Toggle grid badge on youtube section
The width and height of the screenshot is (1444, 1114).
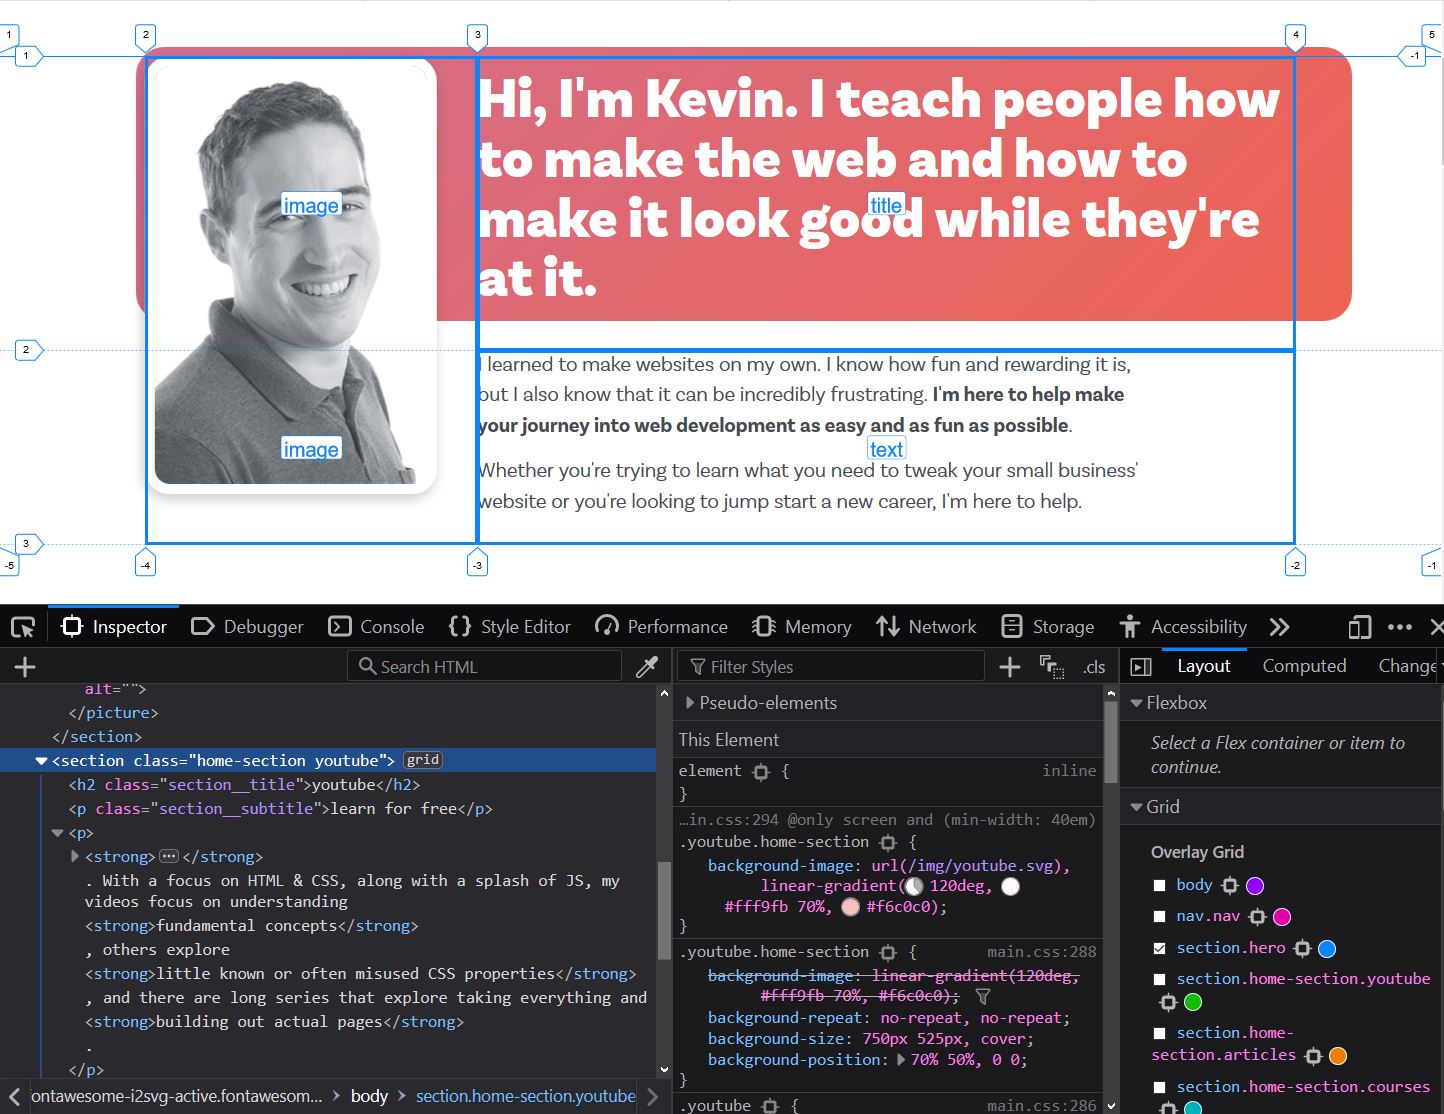click(x=423, y=760)
